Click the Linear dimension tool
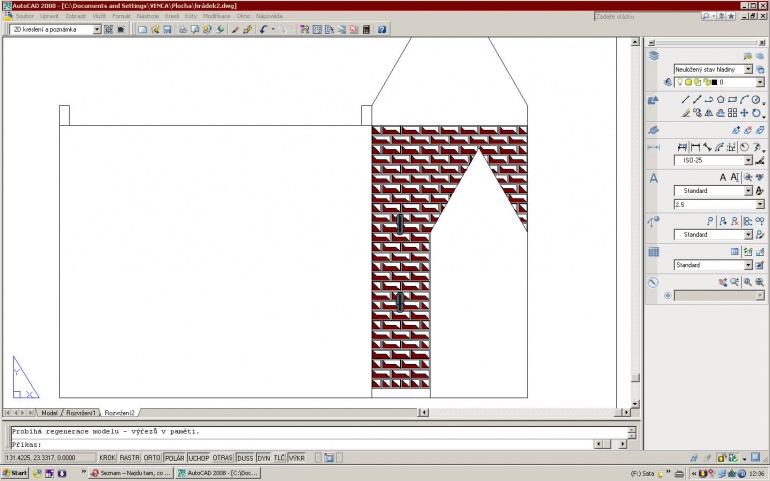770x481 pixels. pos(695,147)
